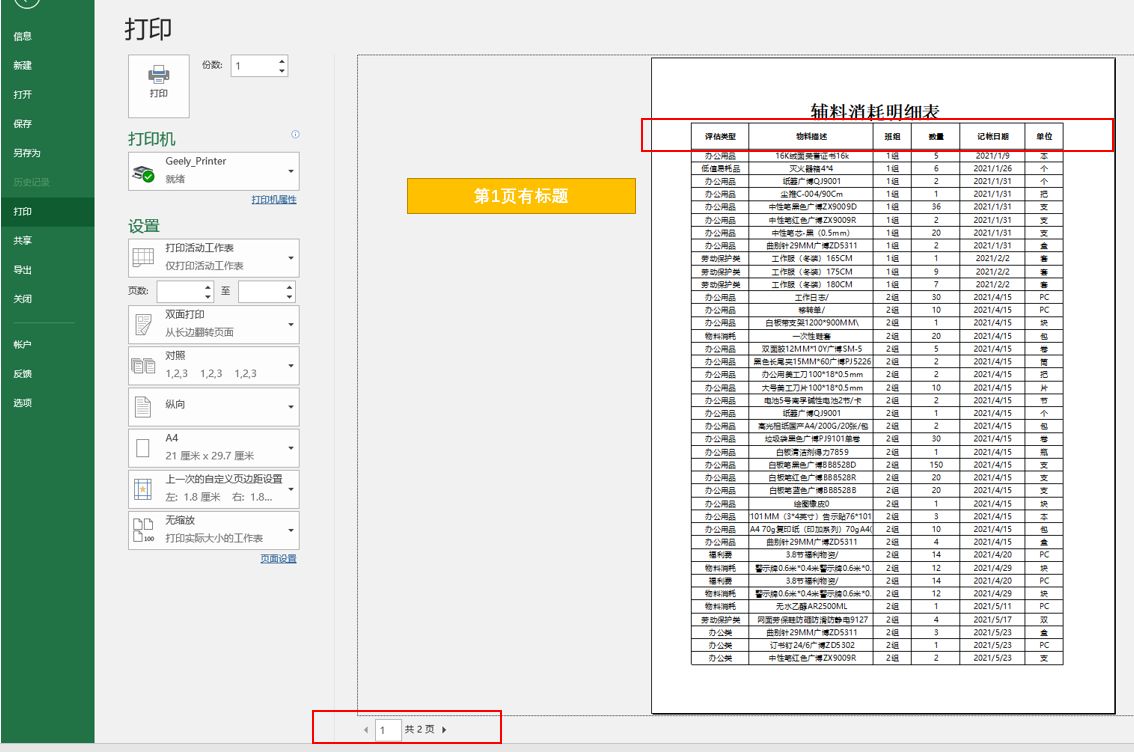Click the copies input field
This screenshot has height=752, width=1134.
(254, 66)
